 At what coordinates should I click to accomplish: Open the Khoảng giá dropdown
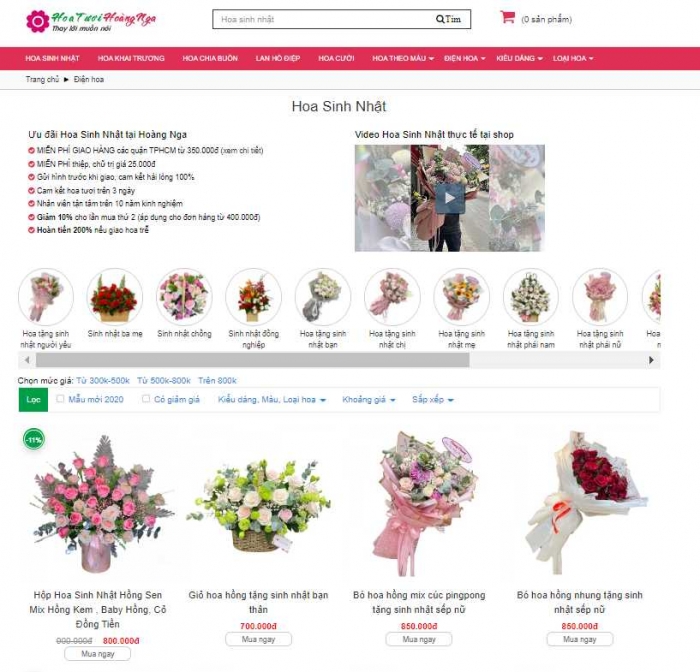369,400
